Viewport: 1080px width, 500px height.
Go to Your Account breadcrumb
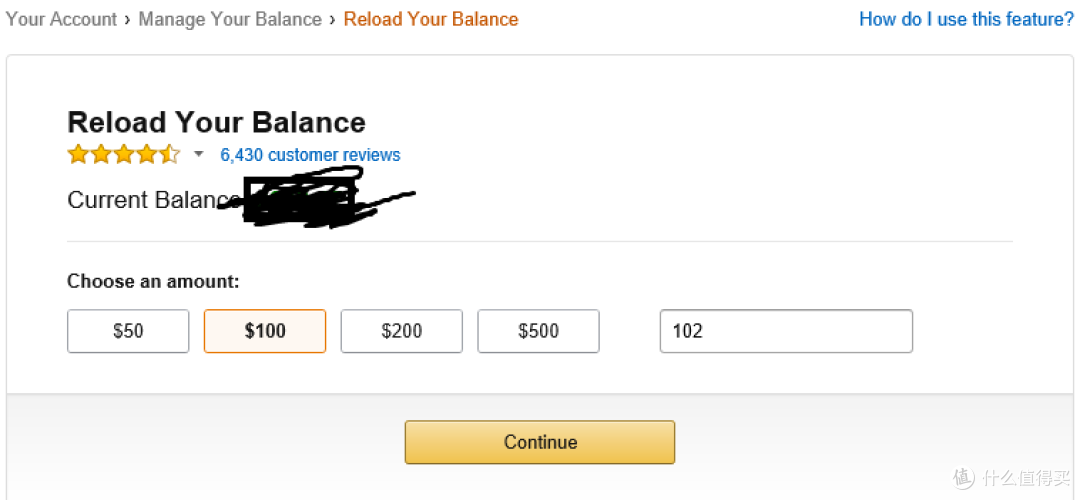point(61,19)
